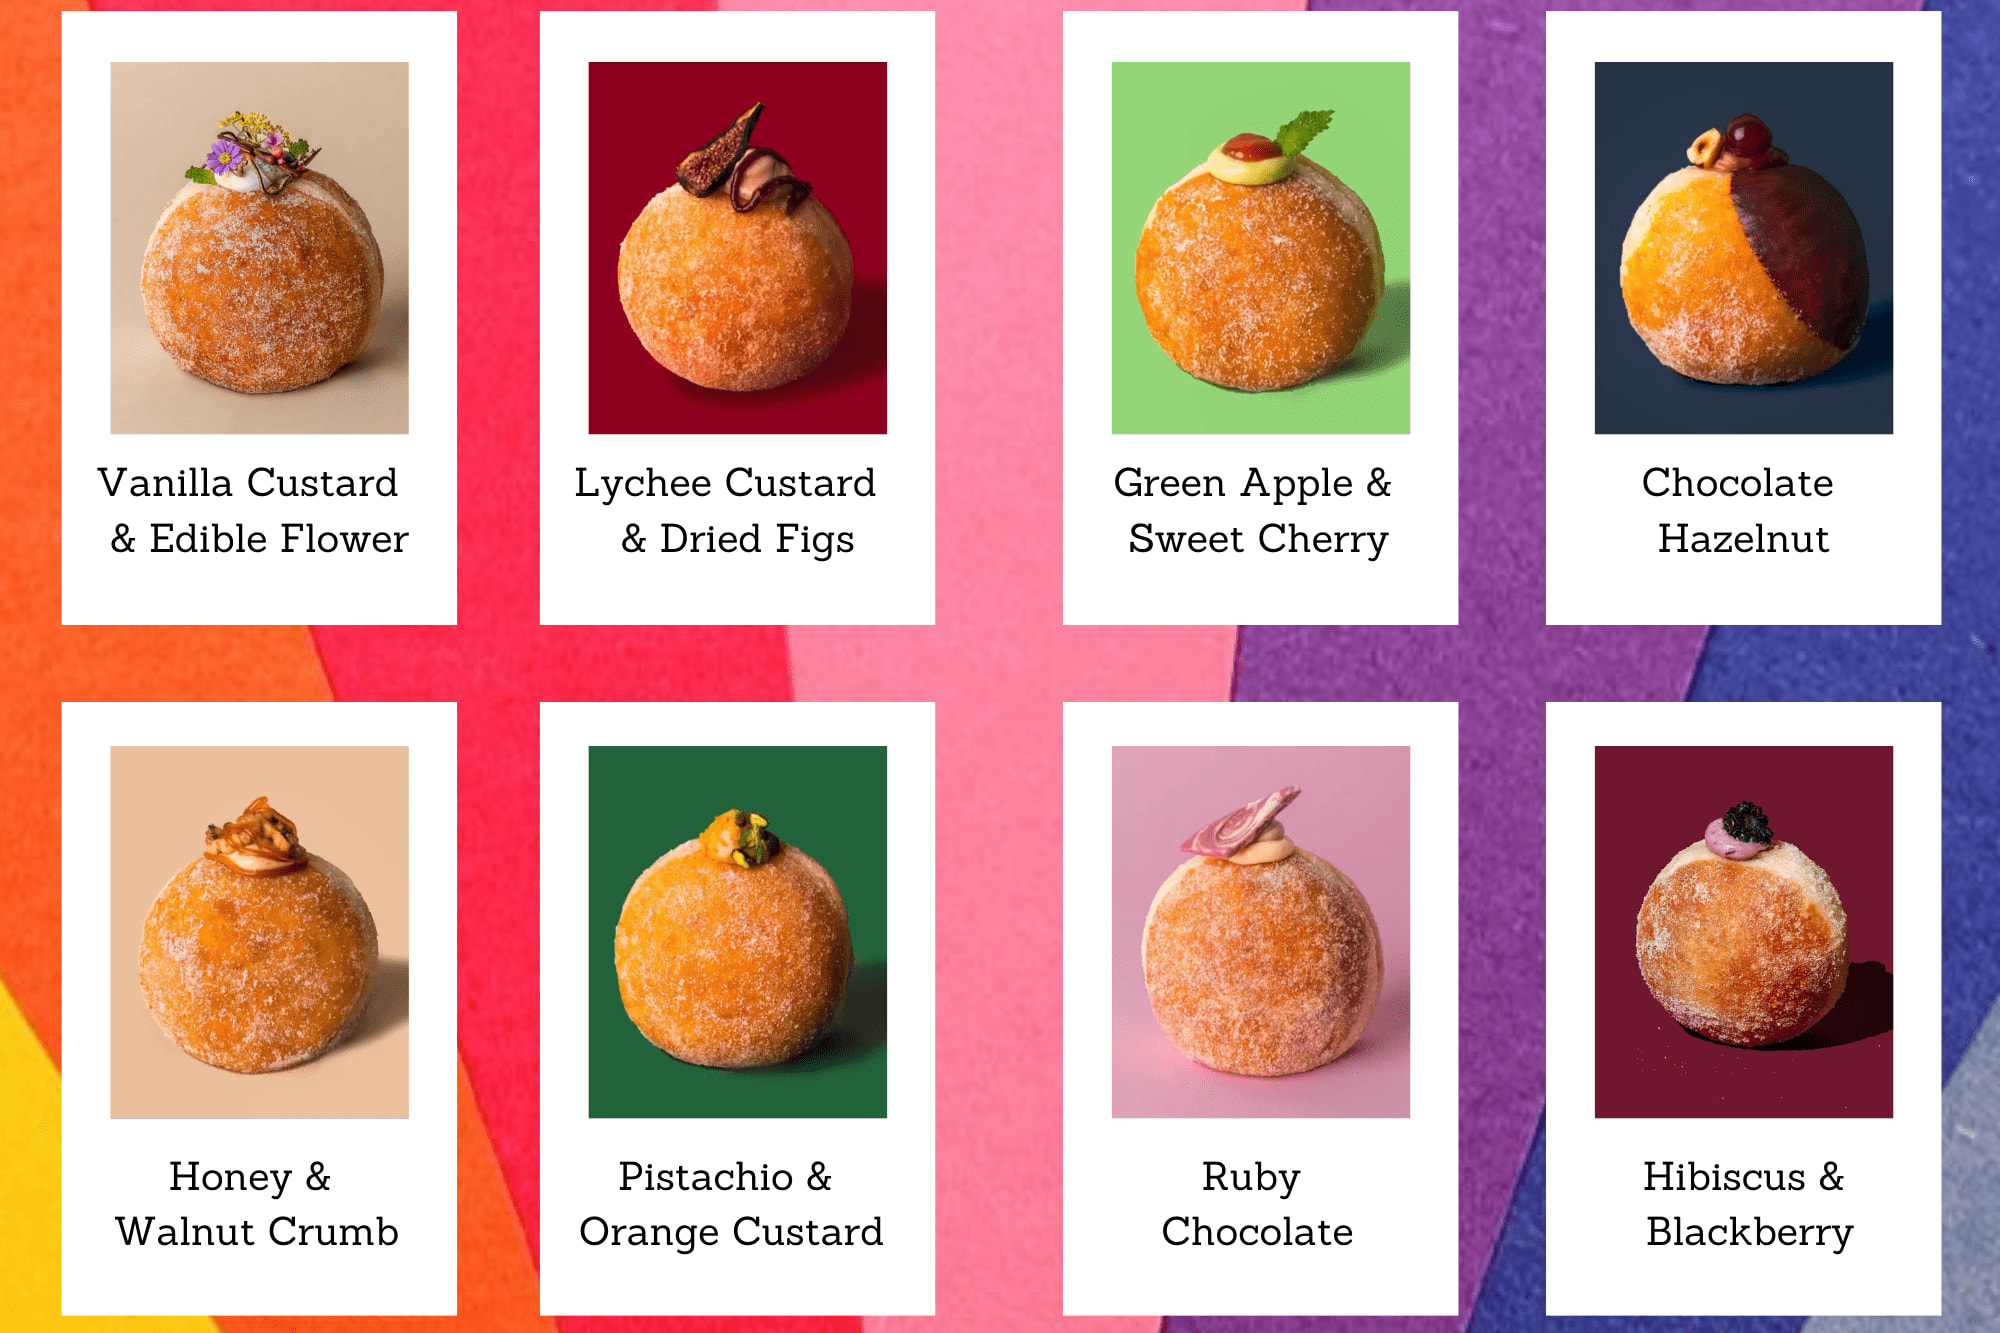Click the blackberry topping on hibiscus doughnut

coord(1746,821)
